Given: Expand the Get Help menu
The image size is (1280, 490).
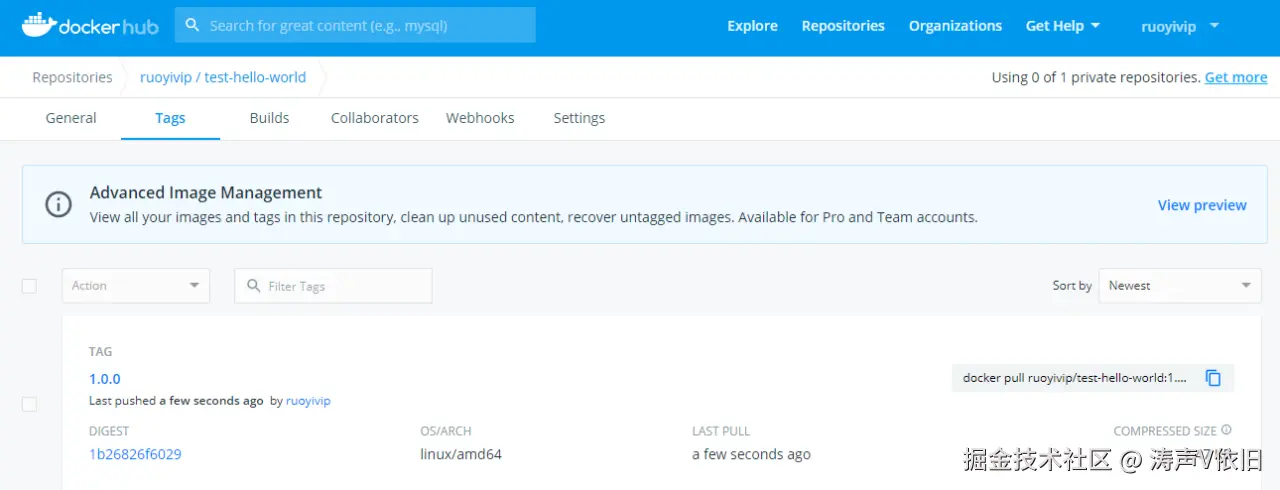Looking at the screenshot, I should [x=1063, y=26].
